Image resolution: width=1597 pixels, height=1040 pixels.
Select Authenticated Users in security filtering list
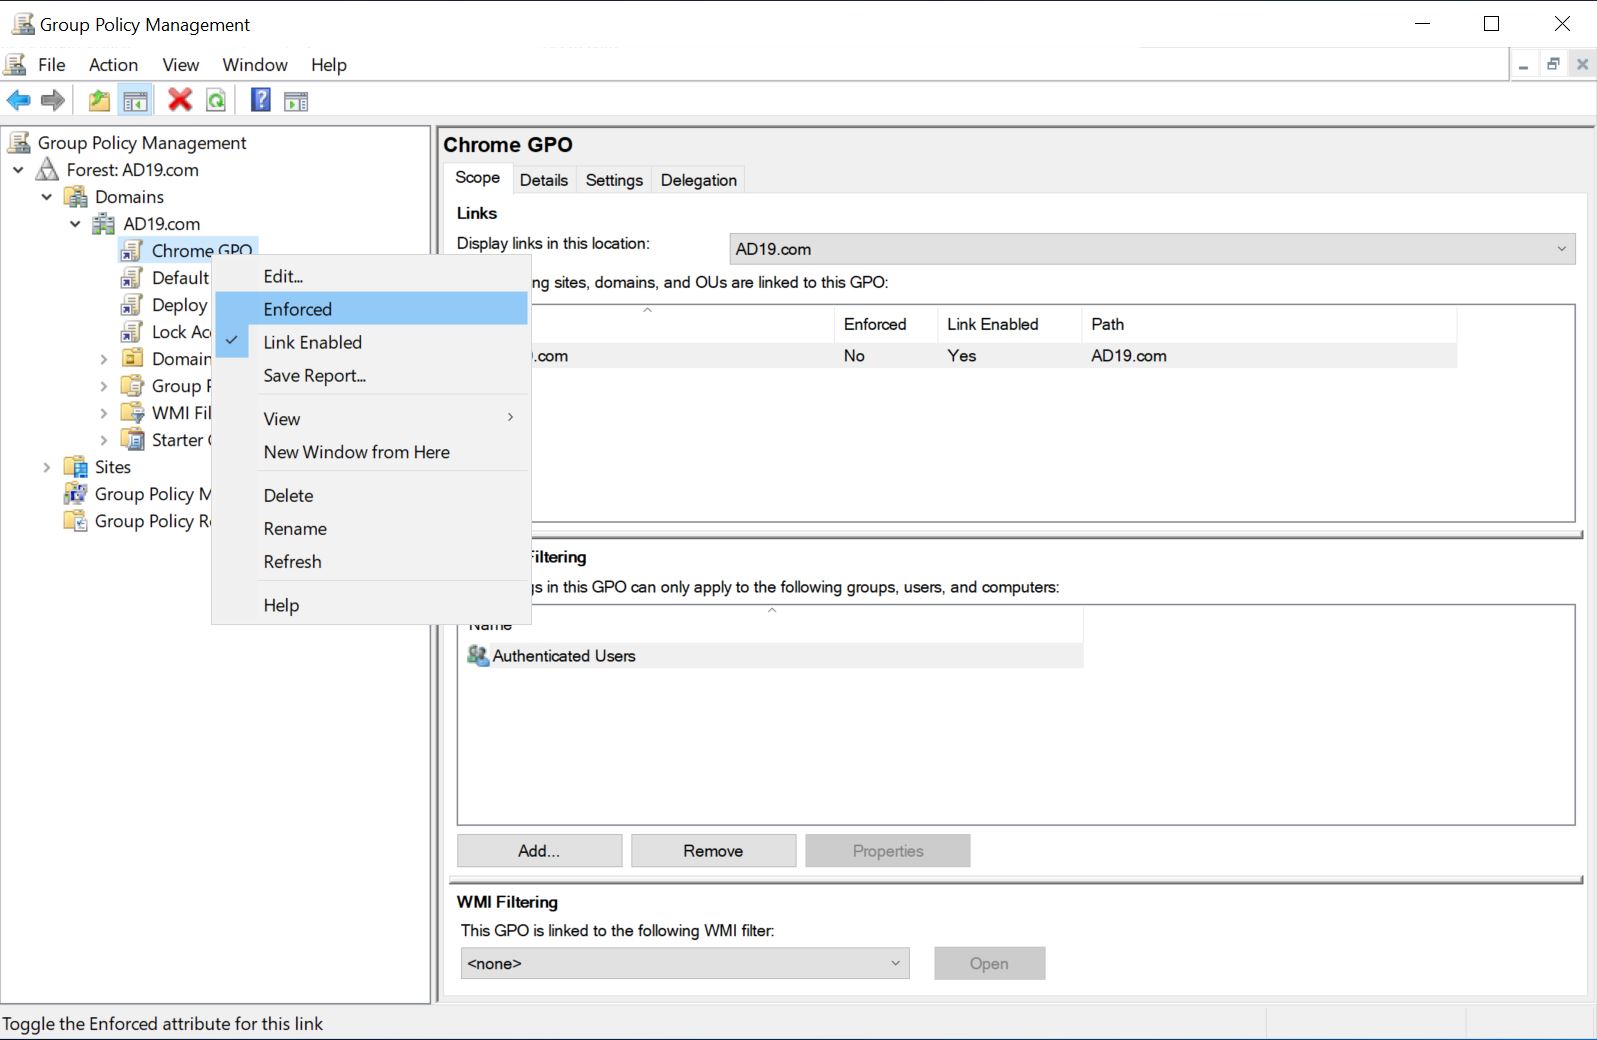[x=564, y=656]
